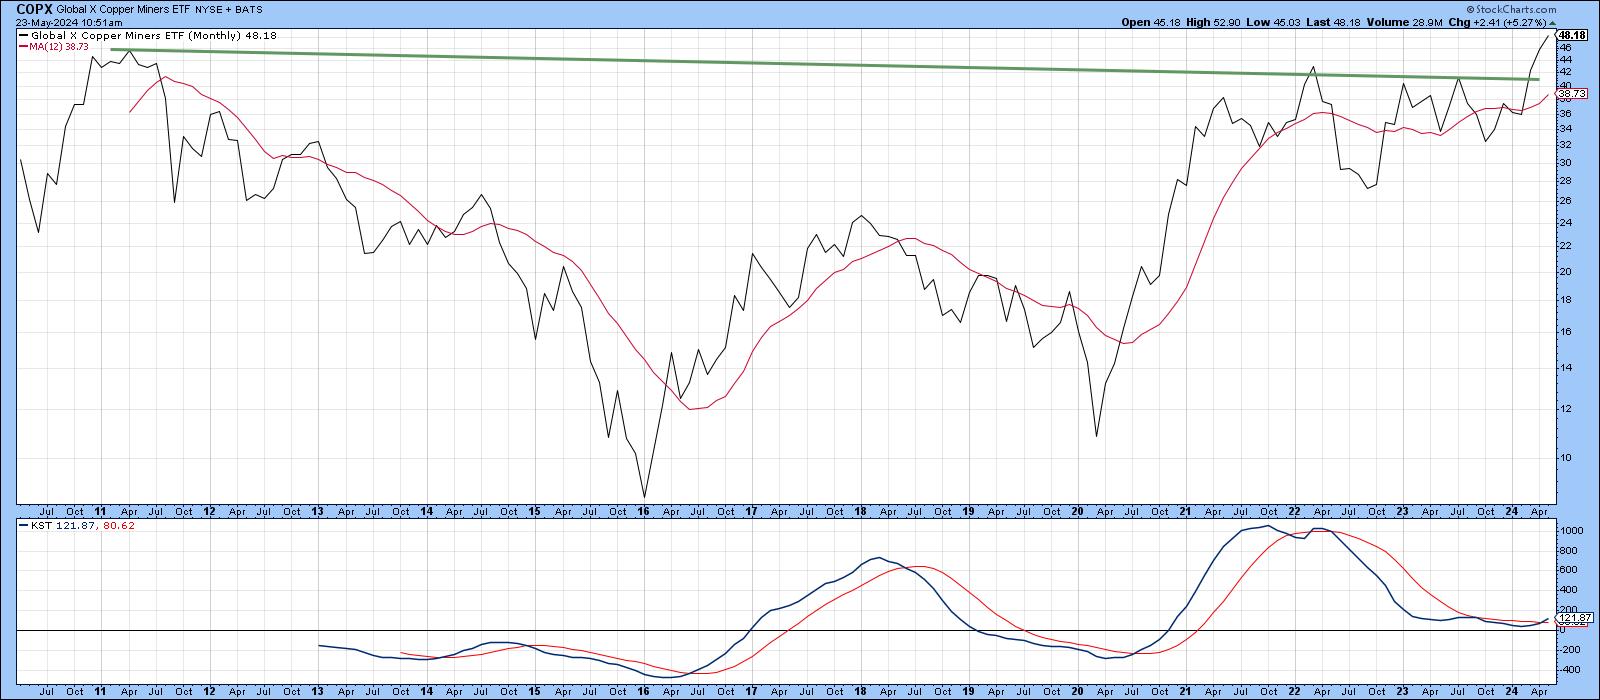This screenshot has height=700, width=1600.
Task: Click the COPX ticker symbol
Action: pos(33,8)
